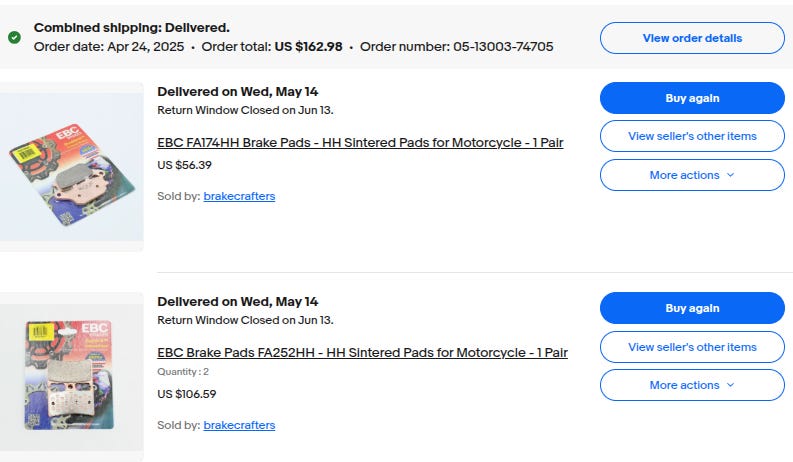Click the FA174HH brake pads product thumbnail

[72, 167]
